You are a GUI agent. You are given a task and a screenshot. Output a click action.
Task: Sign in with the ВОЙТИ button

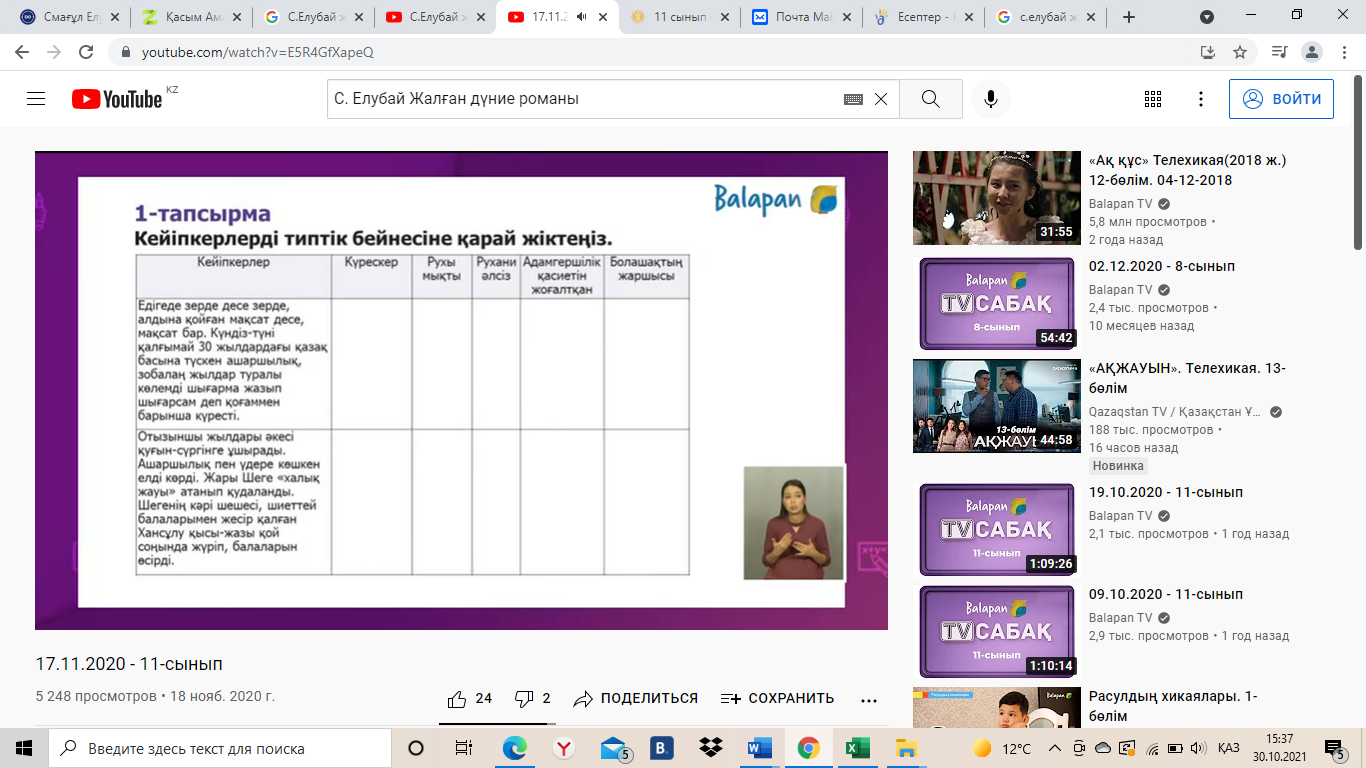tap(1281, 99)
